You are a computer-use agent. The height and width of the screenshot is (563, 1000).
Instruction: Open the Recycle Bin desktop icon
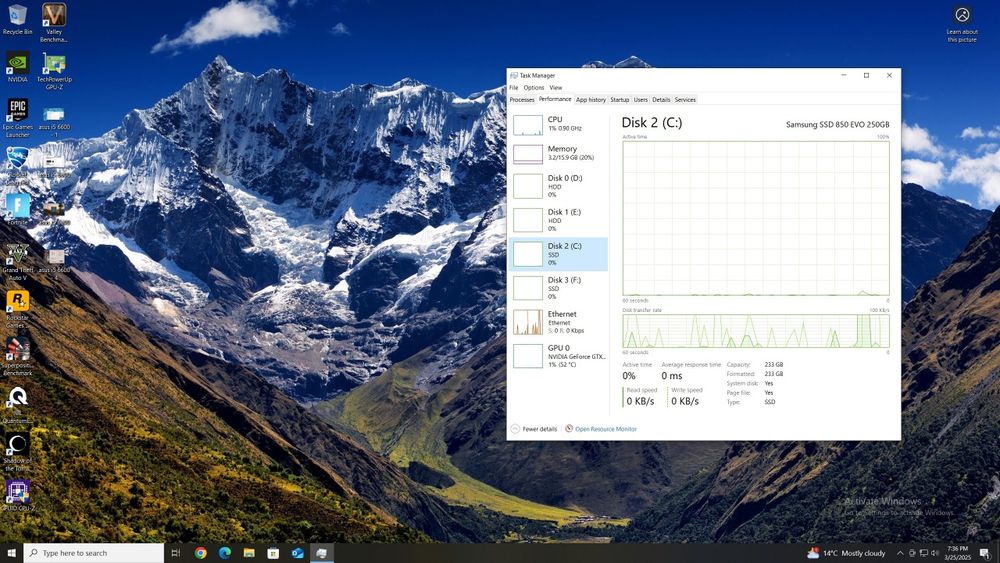click(x=17, y=19)
